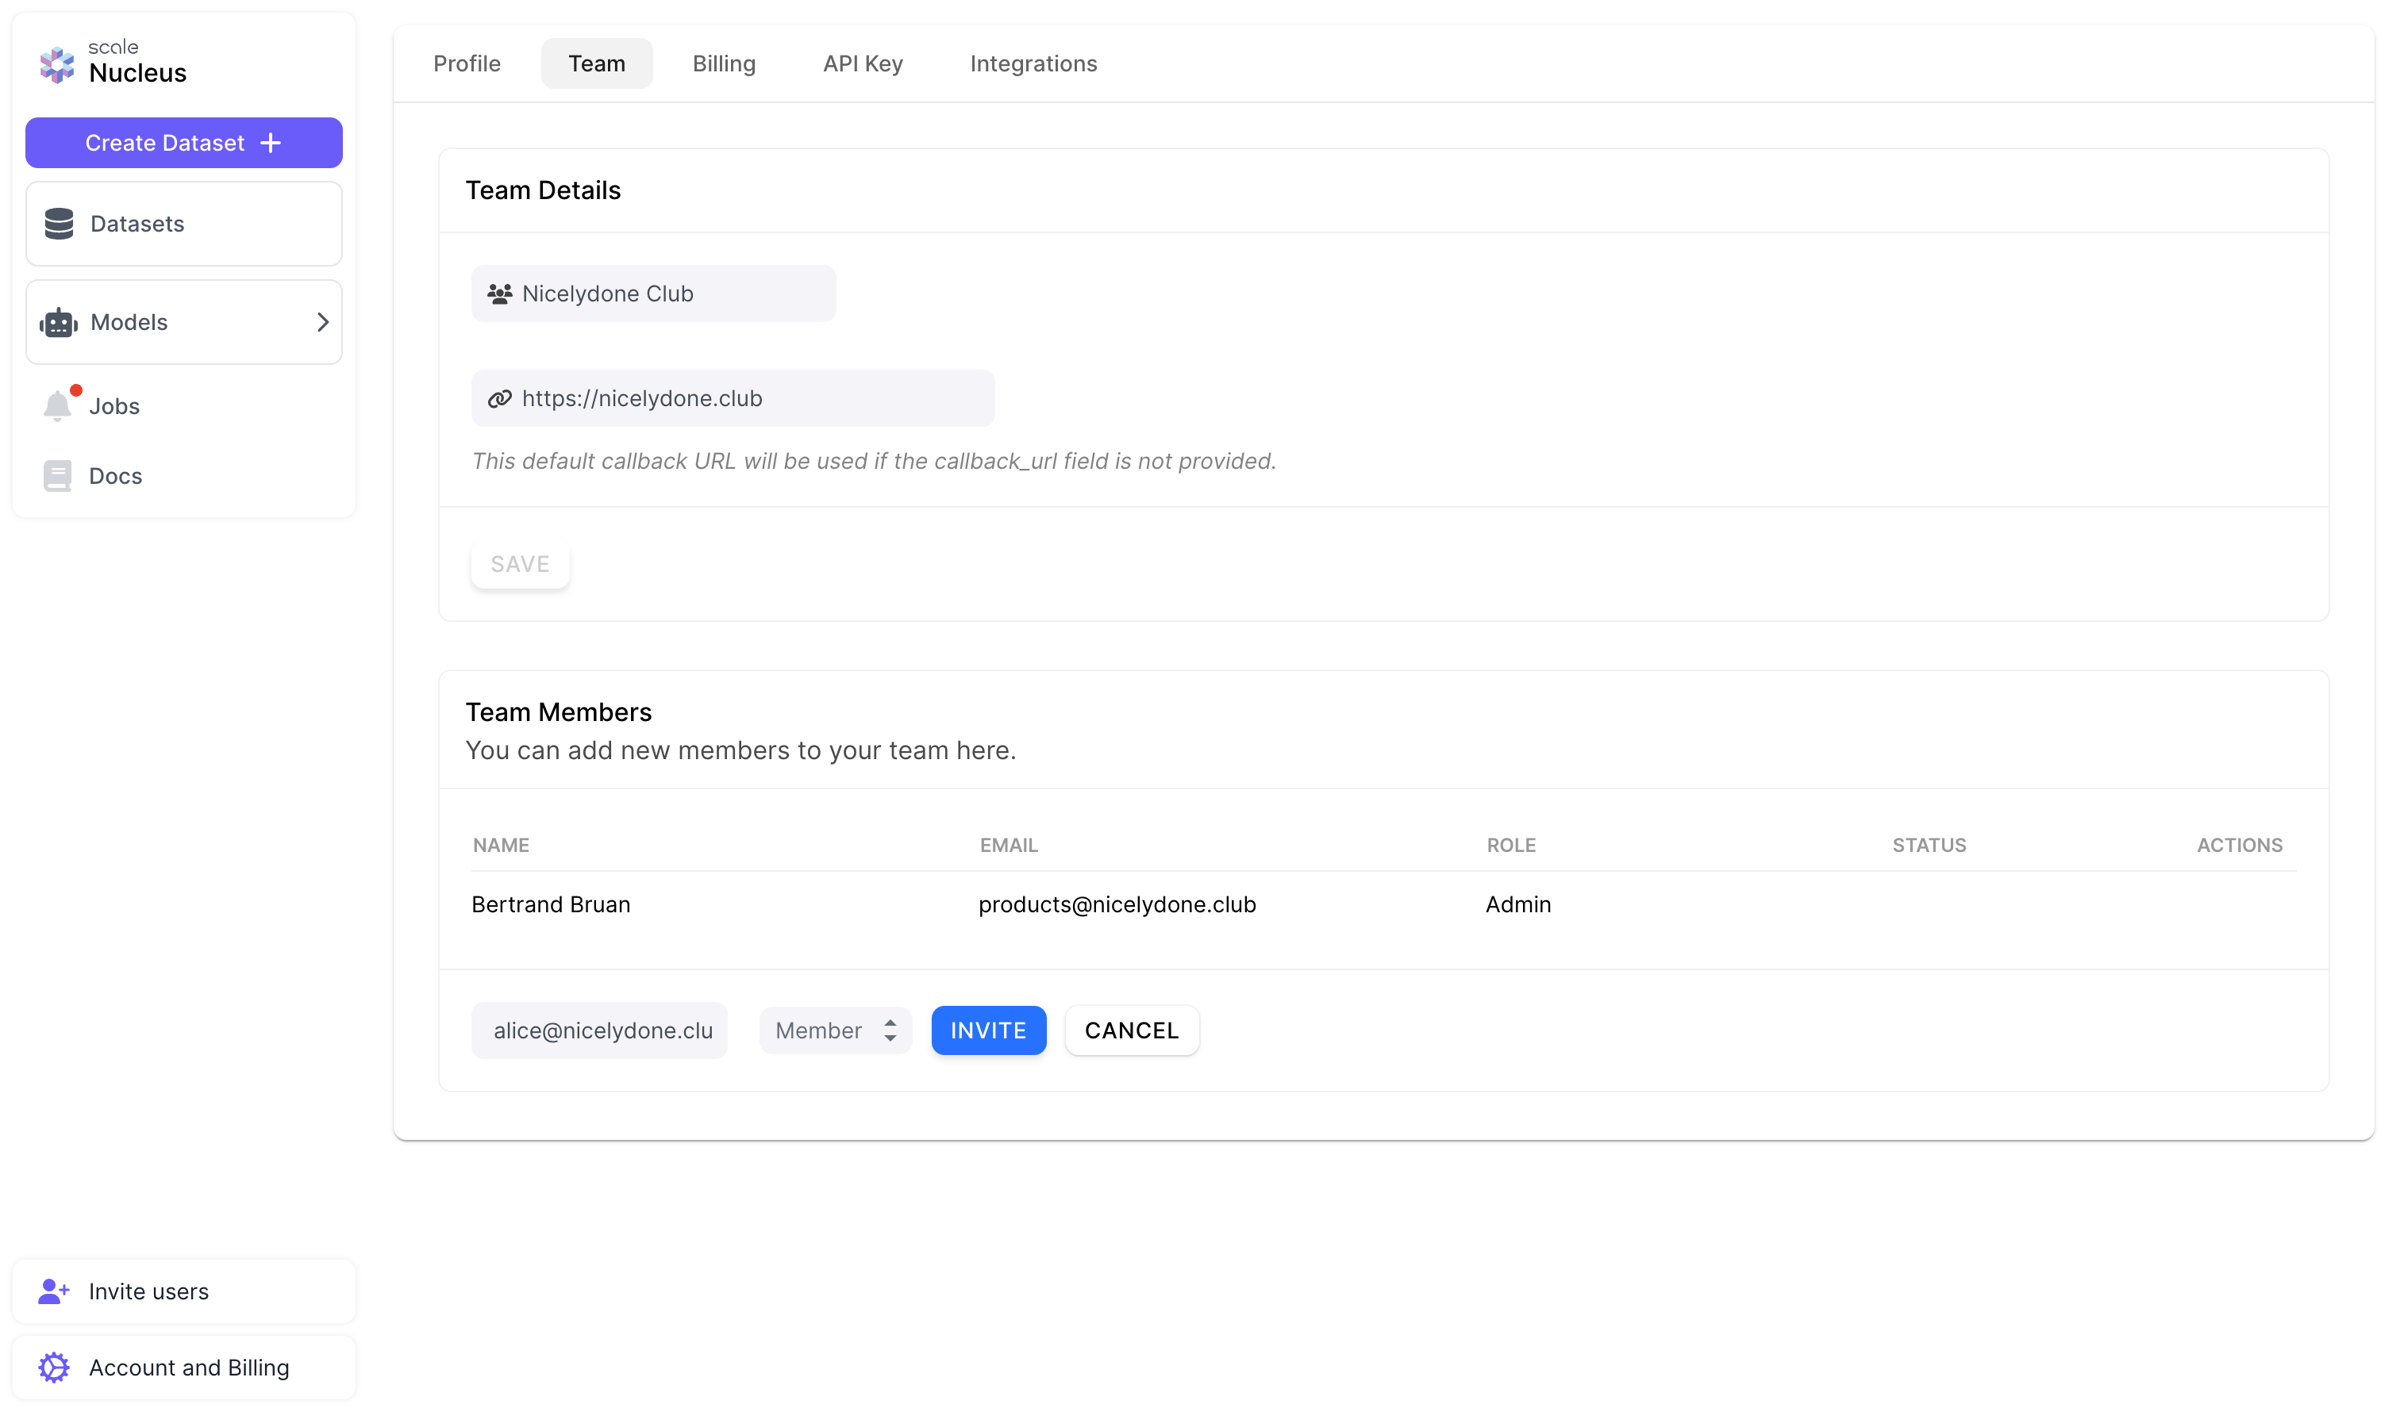Expand the Models submenu chevron
2400x1412 pixels.
(322, 322)
